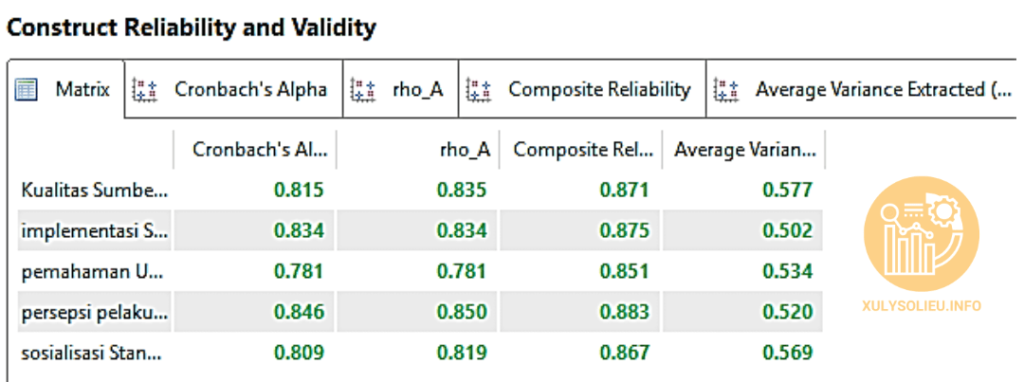Select the implementasi S... row label
Image resolution: width=1024 pixels, height=382 pixels.
(95, 231)
